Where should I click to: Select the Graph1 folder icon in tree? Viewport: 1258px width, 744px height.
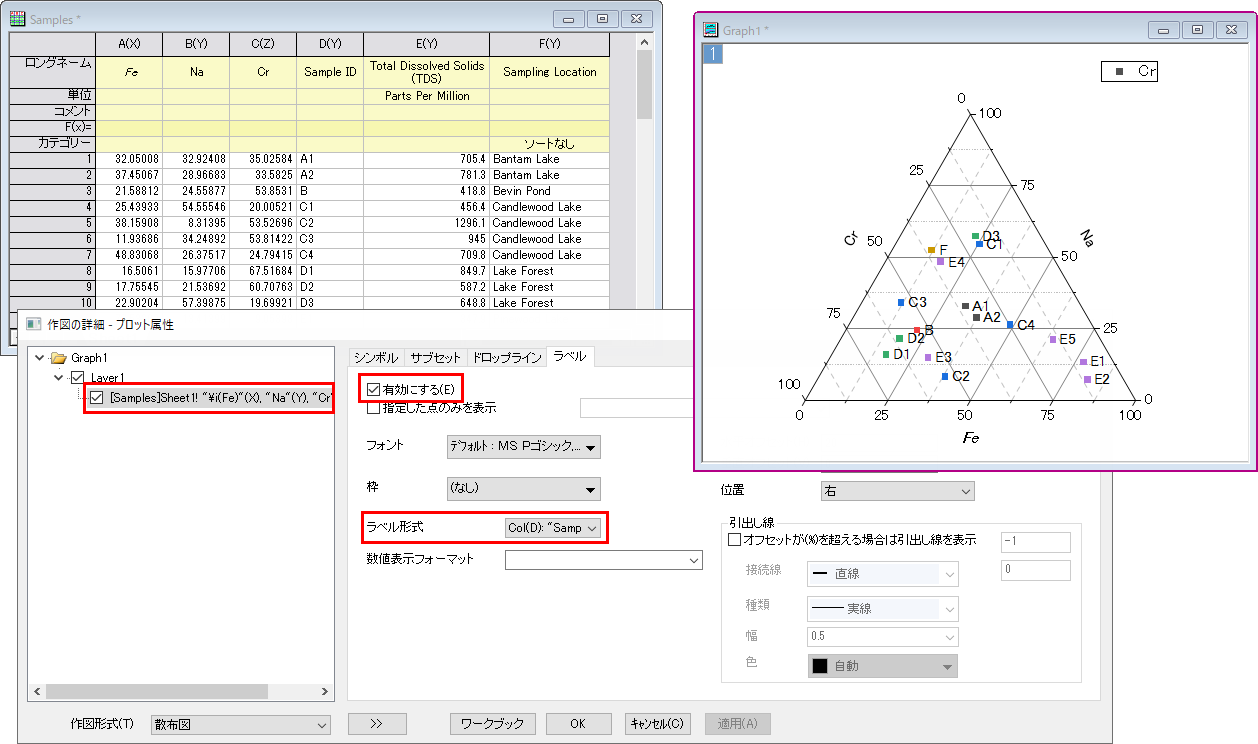pos(59,357)
